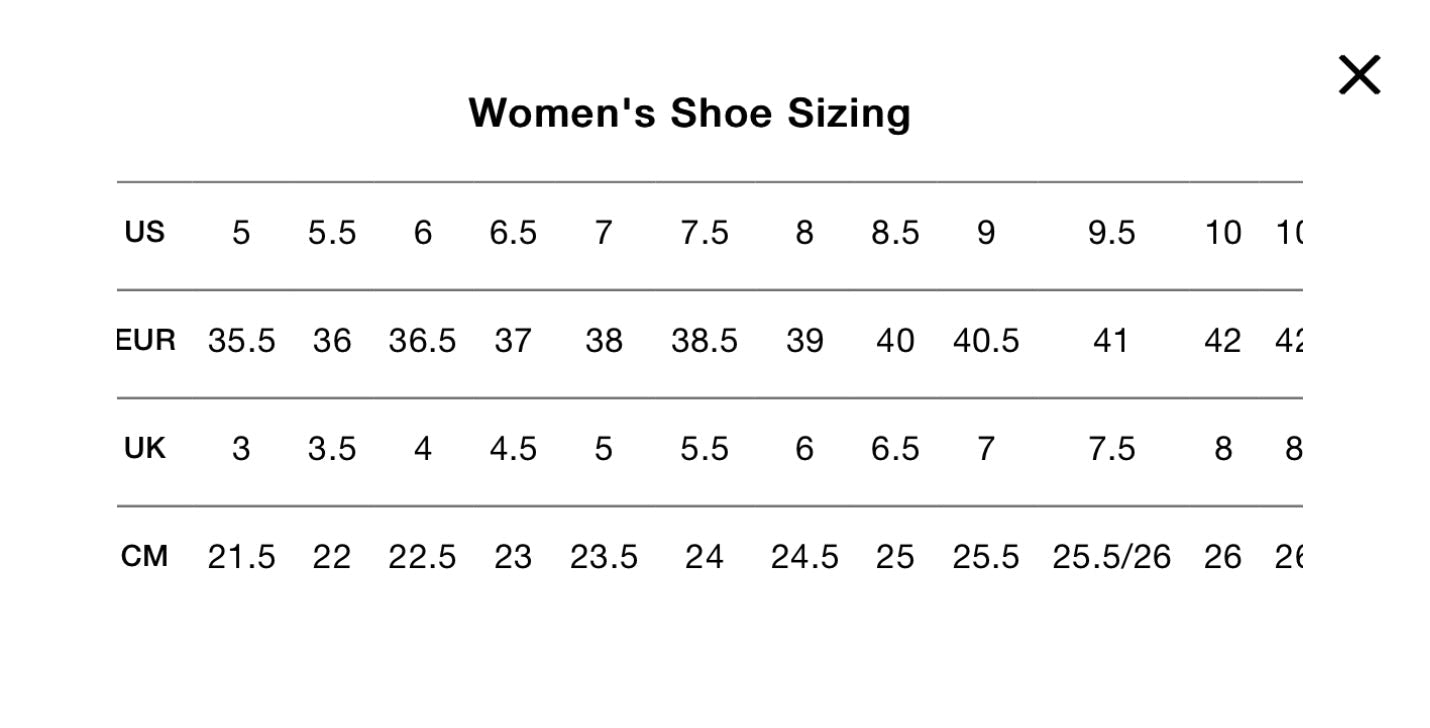Select EUR size 35.5
The height and width of the screenshot is (728, 1430).
click(x=241, y=340)
